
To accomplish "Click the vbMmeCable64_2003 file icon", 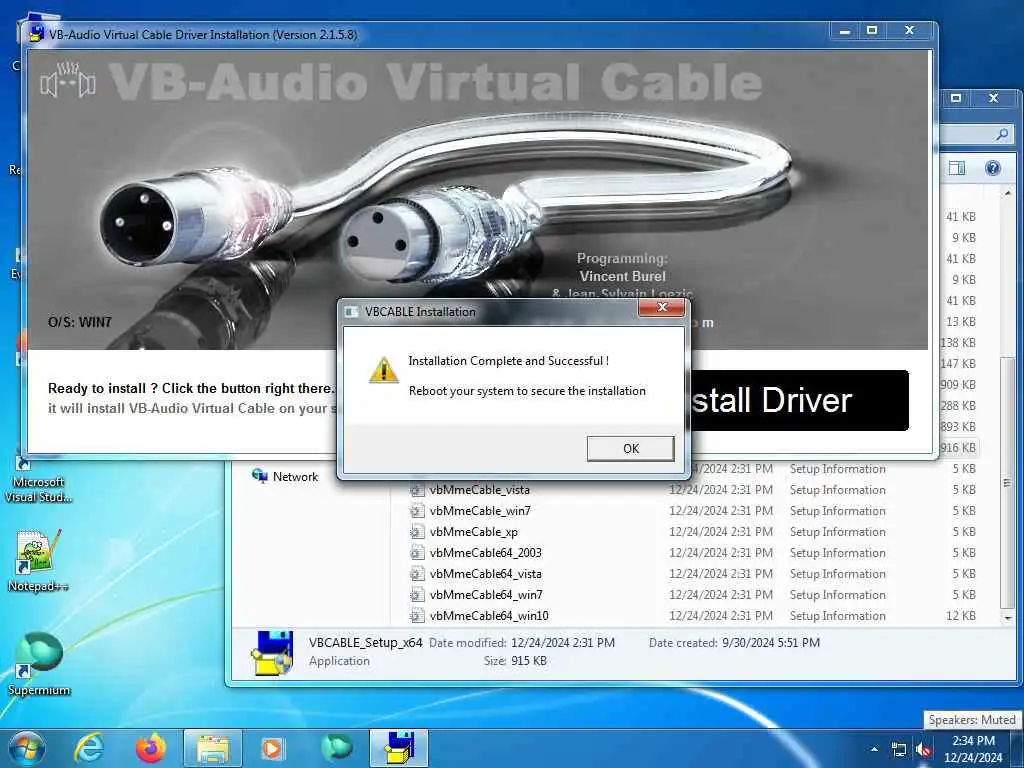I will click(417, 552).
